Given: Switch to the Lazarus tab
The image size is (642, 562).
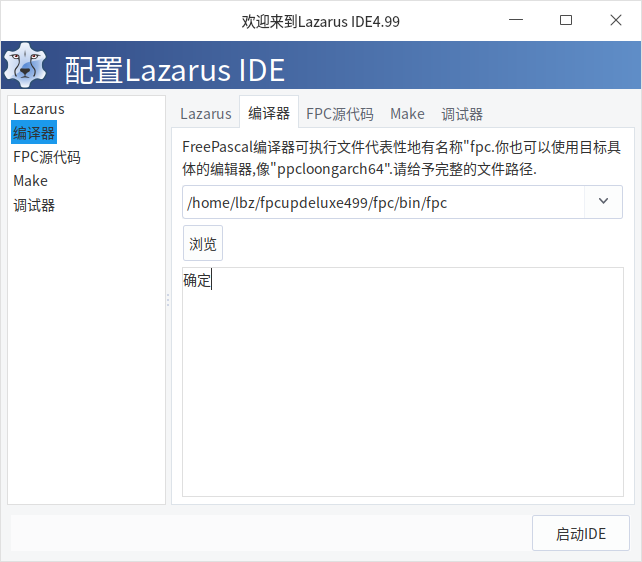Looking at the screenshot, I should 206,114.
